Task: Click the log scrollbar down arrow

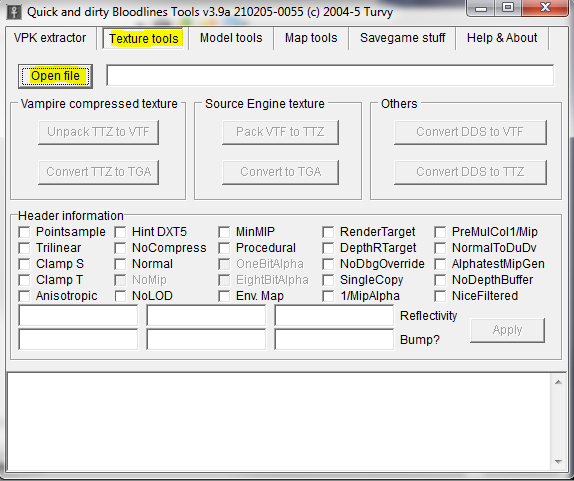Action: coord(558,462)
